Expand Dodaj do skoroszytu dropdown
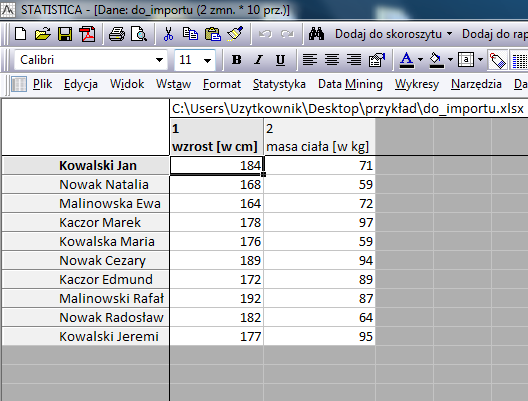The width and height of the screenshot is (528, 401). pyautogui.click(x=450, y=34)
